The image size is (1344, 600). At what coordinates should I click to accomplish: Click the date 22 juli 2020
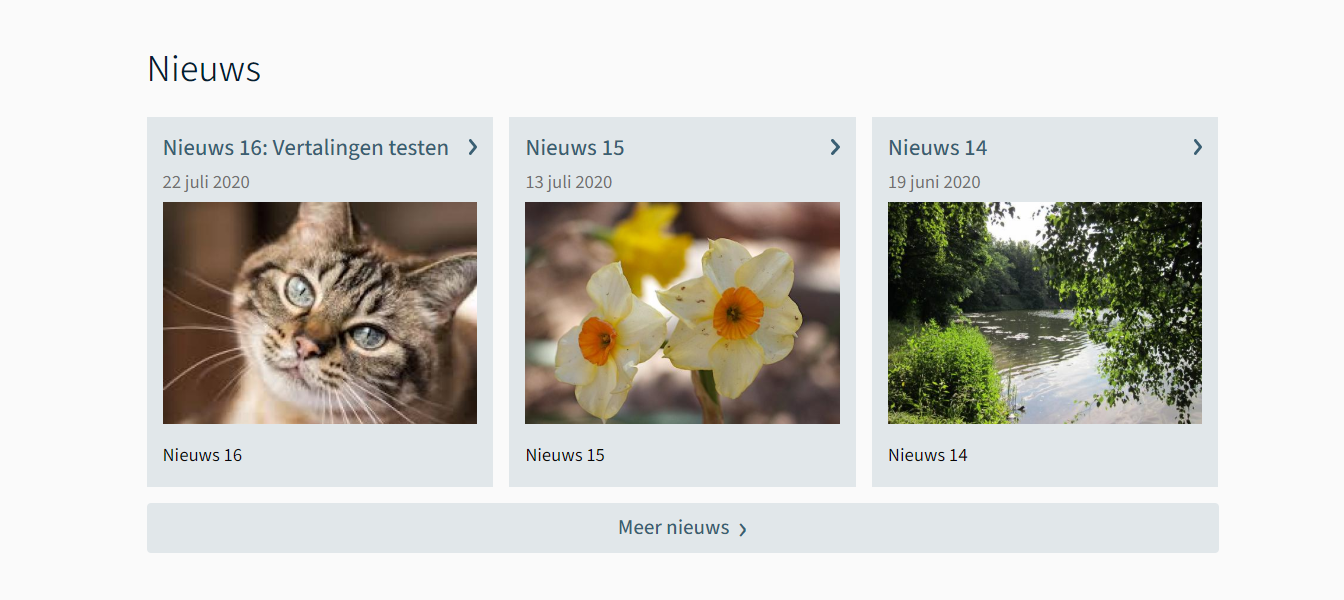tap(206, 182)
